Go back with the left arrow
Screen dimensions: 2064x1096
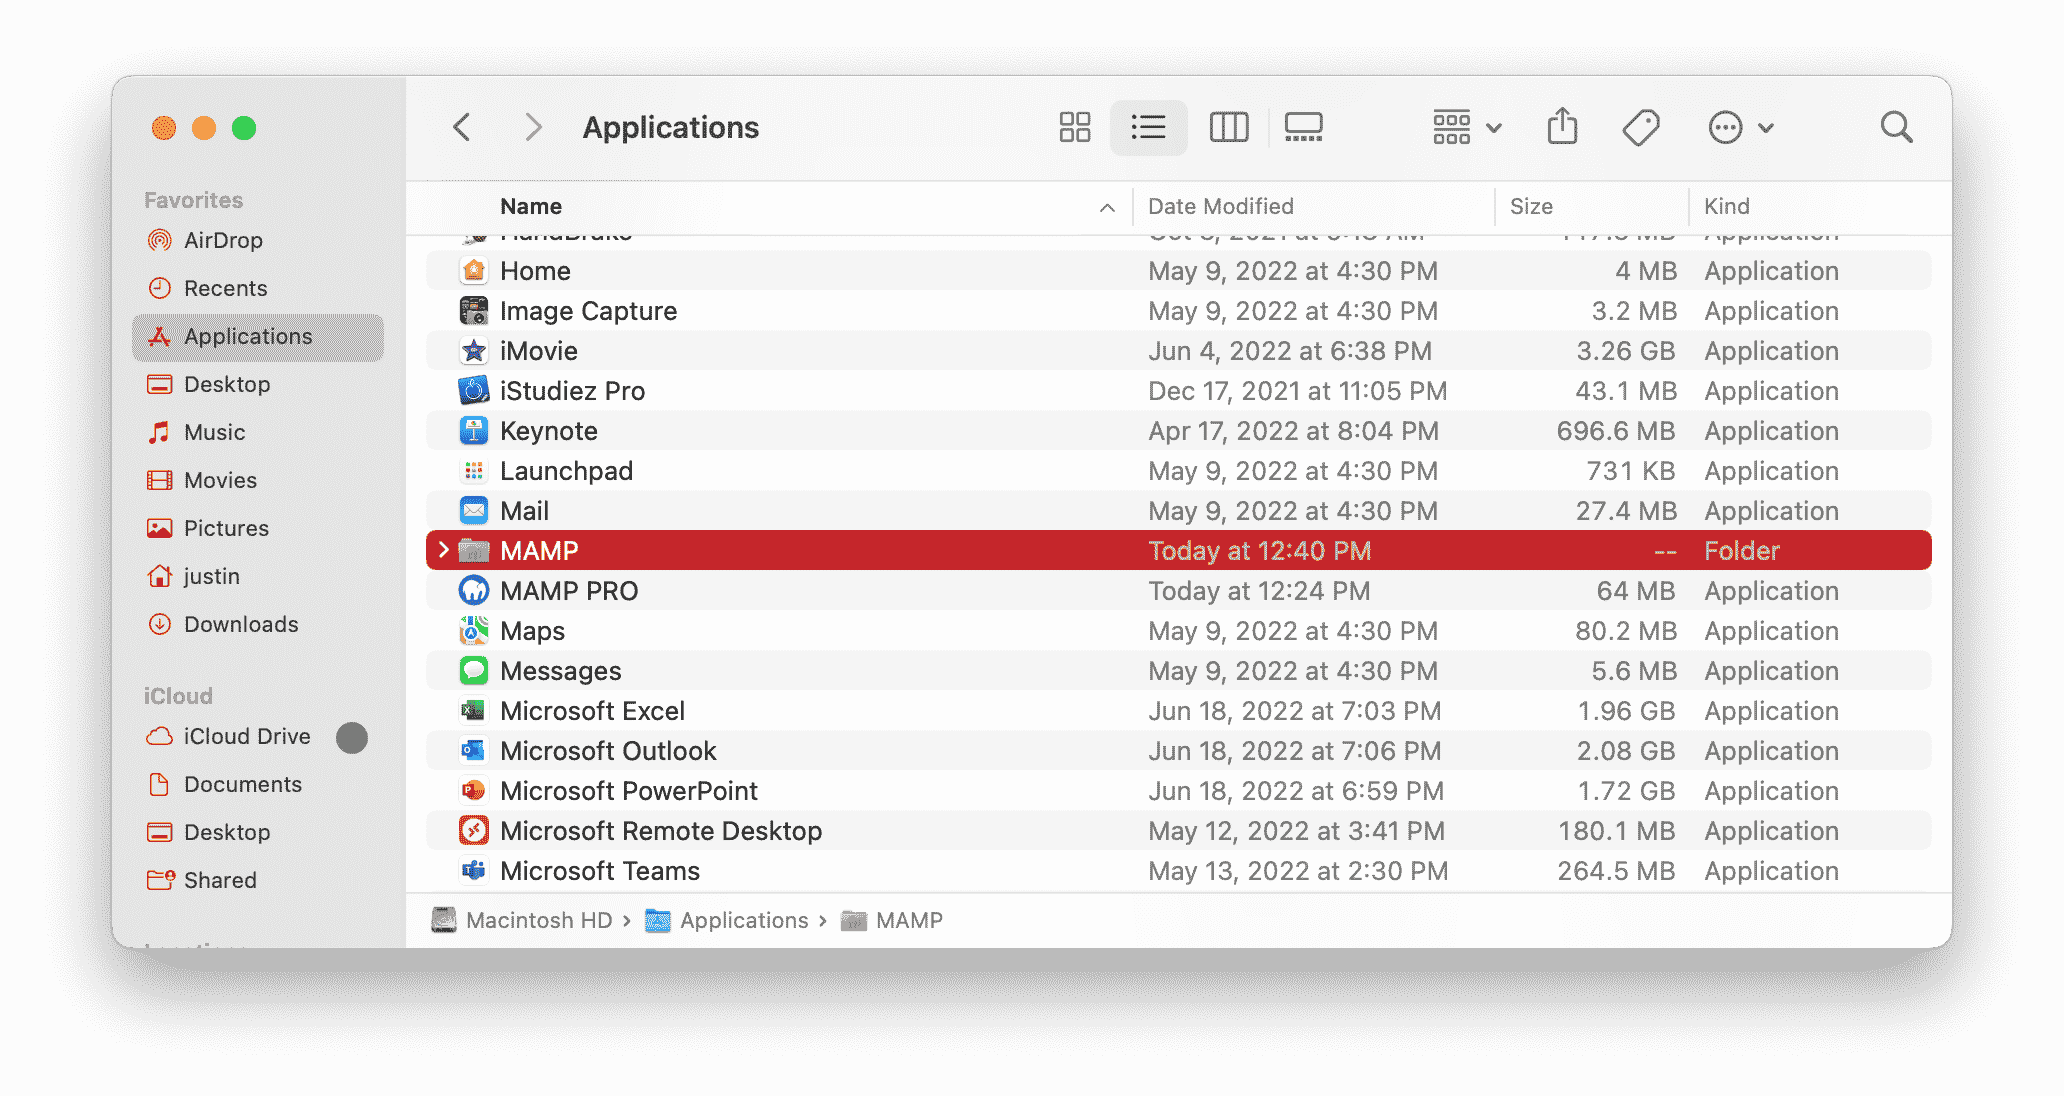click(x=462, y=127)
